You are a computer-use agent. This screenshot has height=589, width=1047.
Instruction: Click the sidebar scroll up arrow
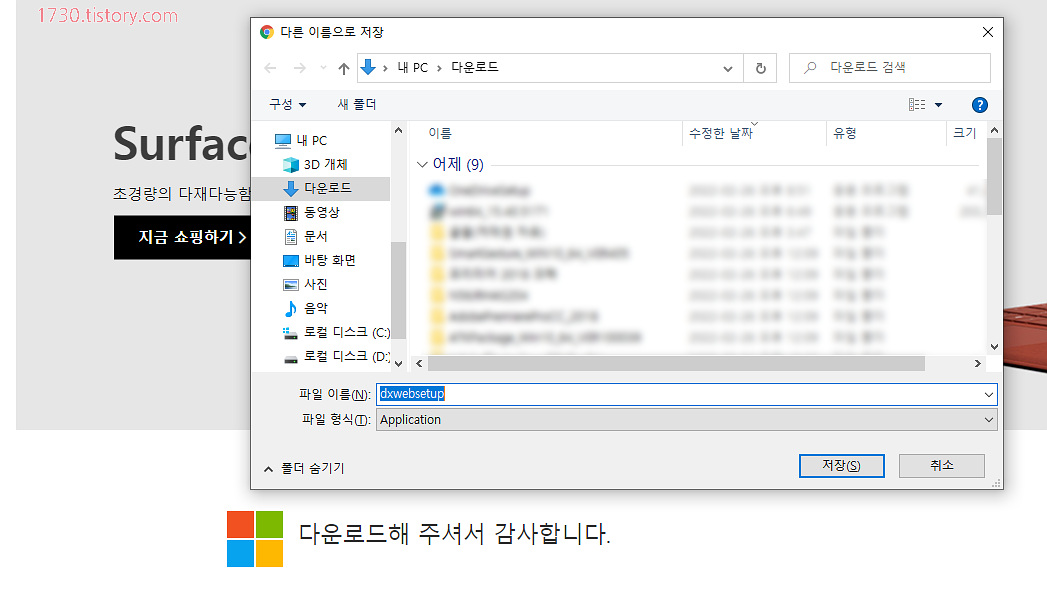point(399,131)
